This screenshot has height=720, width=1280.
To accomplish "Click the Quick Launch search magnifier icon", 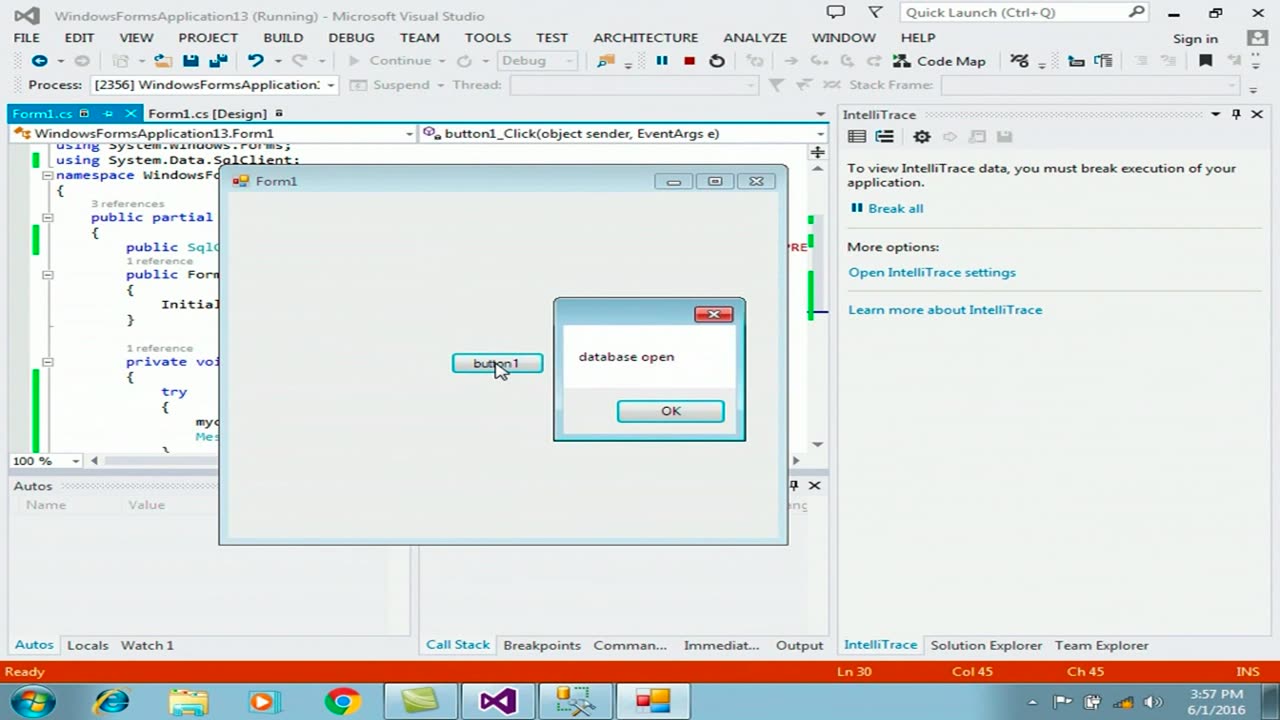I will [x=1136, y=13].
